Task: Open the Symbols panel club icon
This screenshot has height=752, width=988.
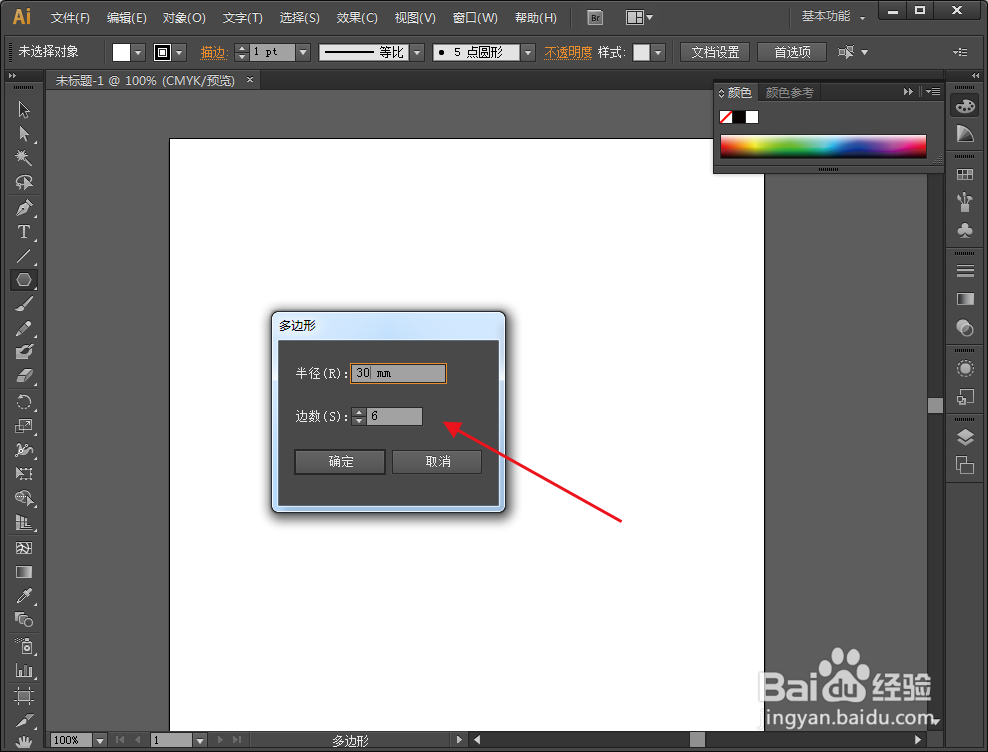Action: point(965,230)
